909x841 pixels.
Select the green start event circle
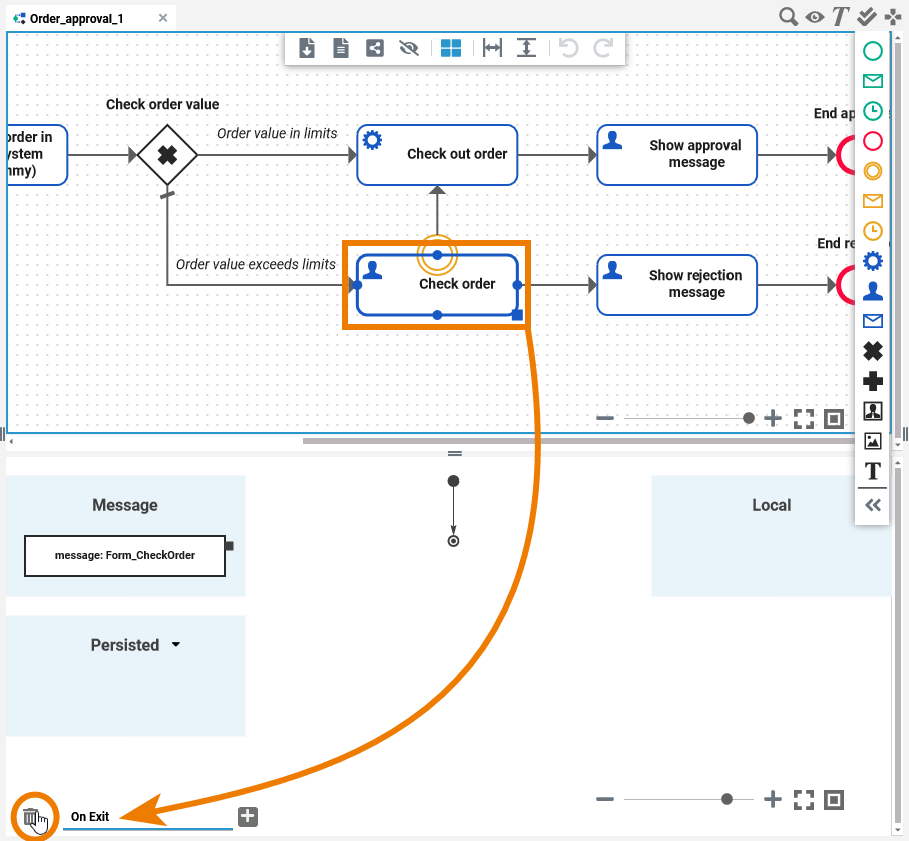coord(873,51)
